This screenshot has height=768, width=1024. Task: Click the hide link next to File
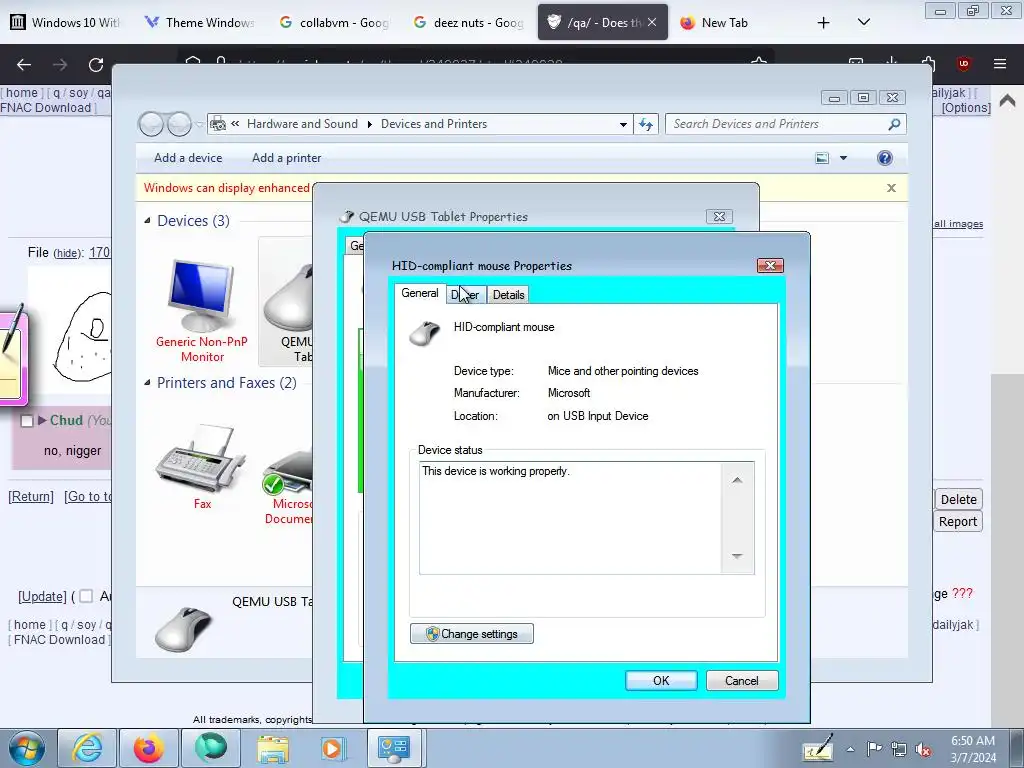point(67,253)
